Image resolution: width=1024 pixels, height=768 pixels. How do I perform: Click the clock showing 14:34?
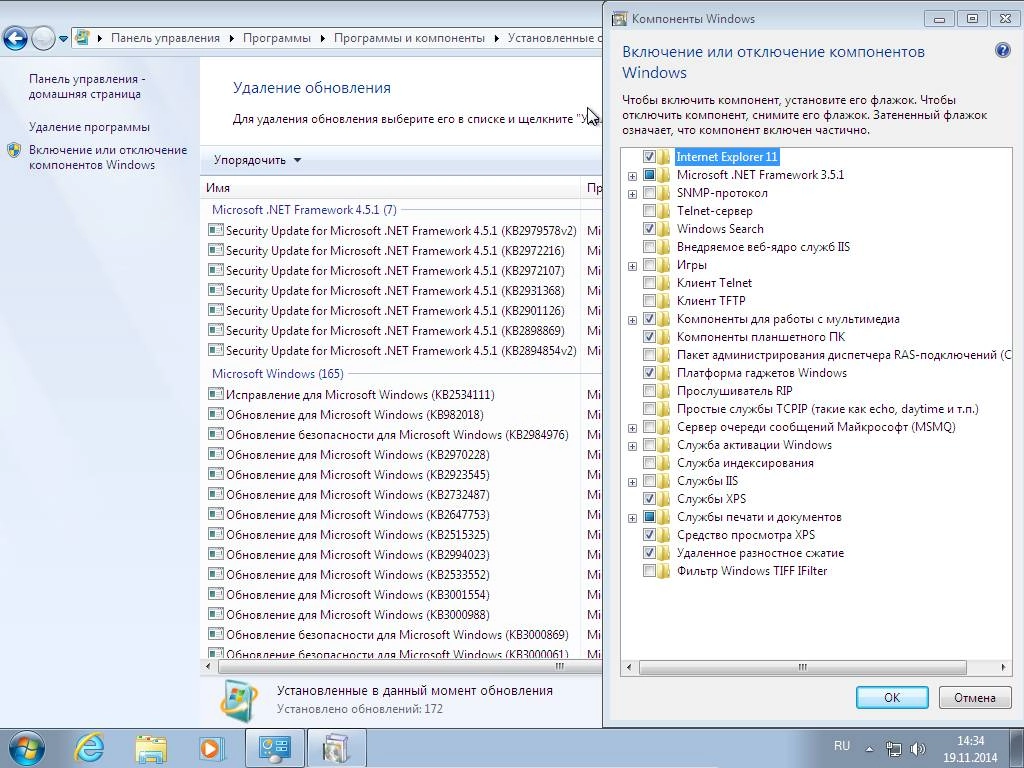click(x=970, y=741)
